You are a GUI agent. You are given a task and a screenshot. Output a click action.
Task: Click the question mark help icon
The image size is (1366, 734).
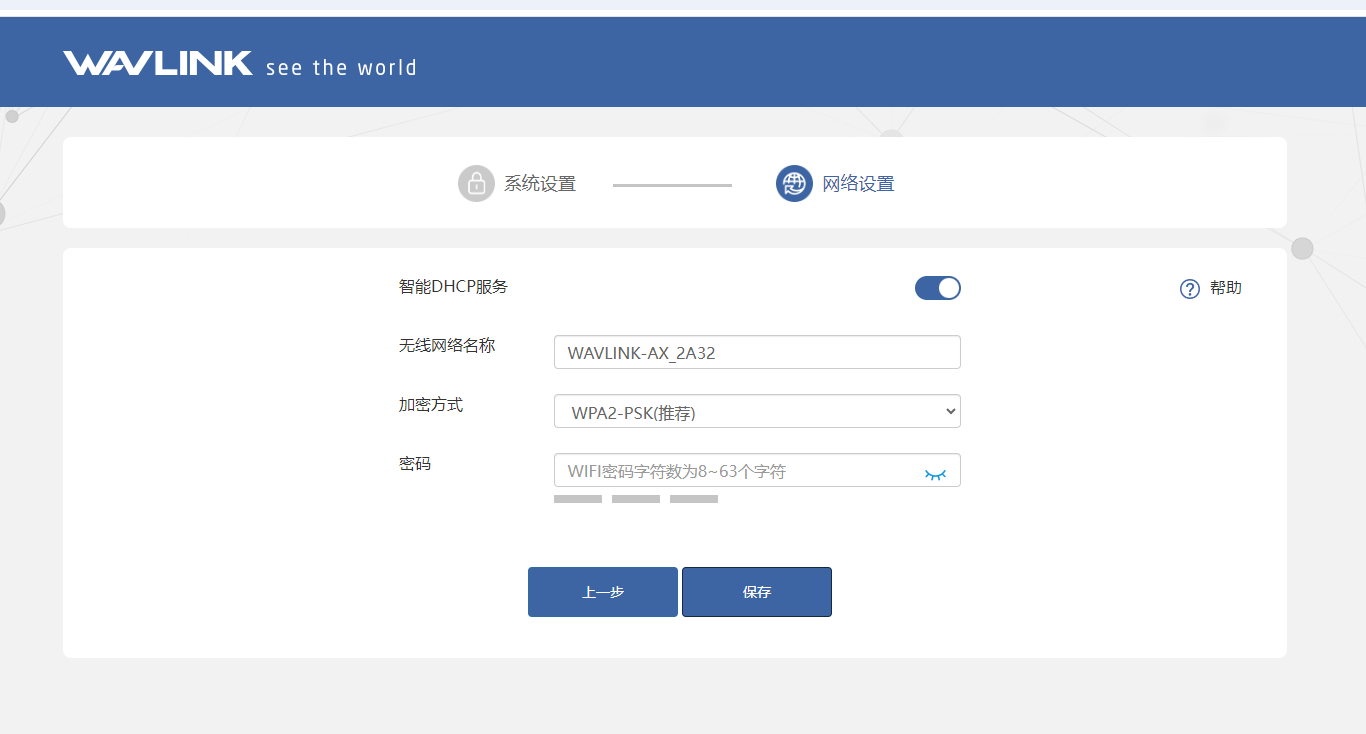(x=1189, y=289)
